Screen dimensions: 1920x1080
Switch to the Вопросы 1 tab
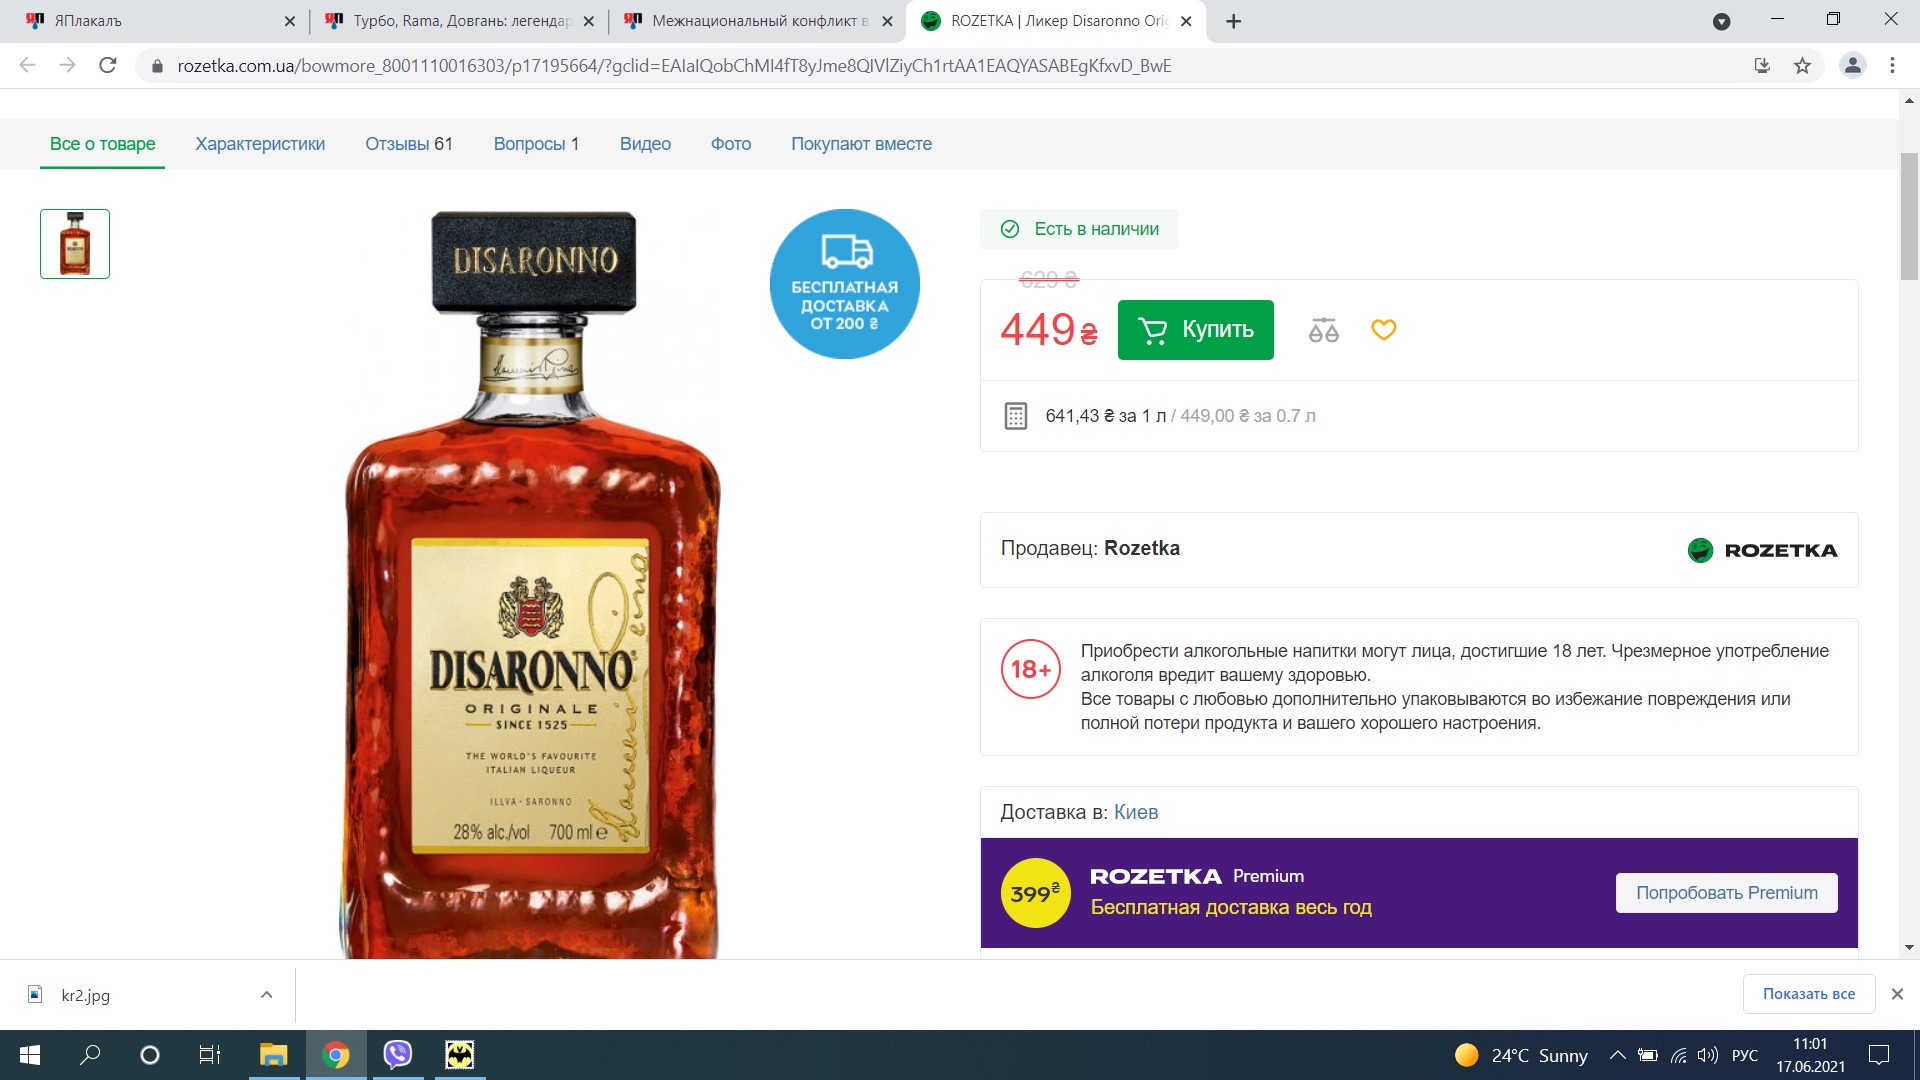tap(536, 144)
